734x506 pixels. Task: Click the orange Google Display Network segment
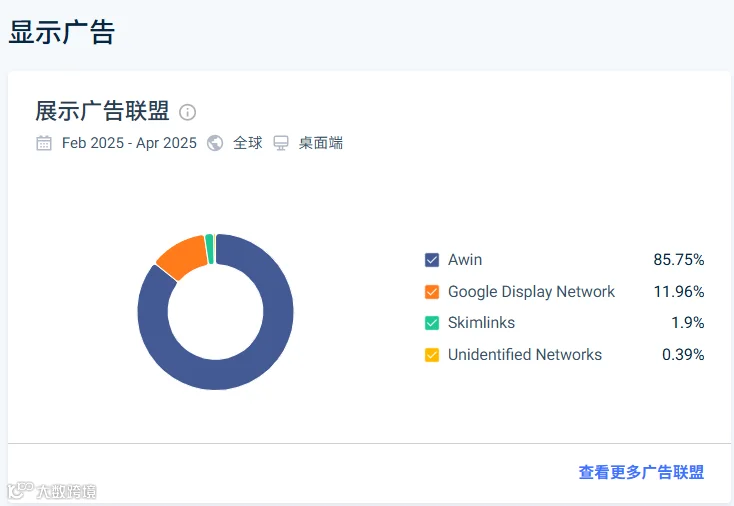(x=184, y=257)
